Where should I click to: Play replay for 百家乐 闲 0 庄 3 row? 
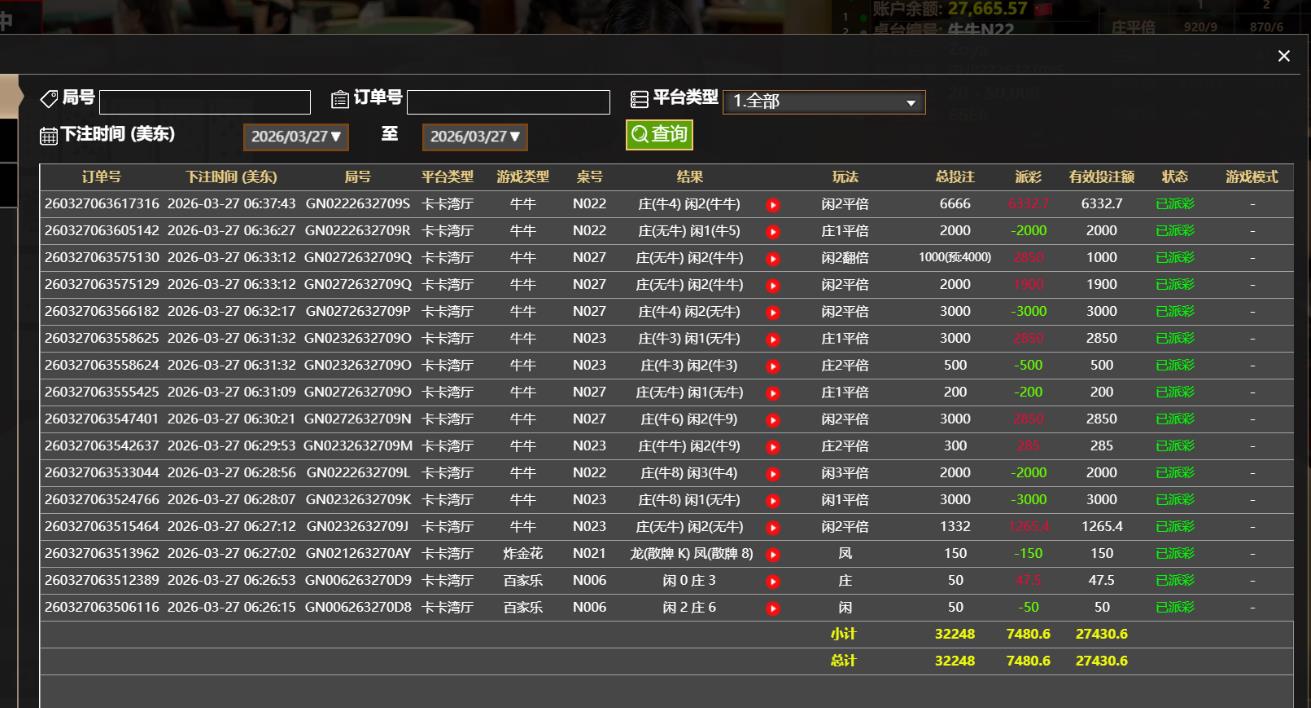[x=772, y=581]
